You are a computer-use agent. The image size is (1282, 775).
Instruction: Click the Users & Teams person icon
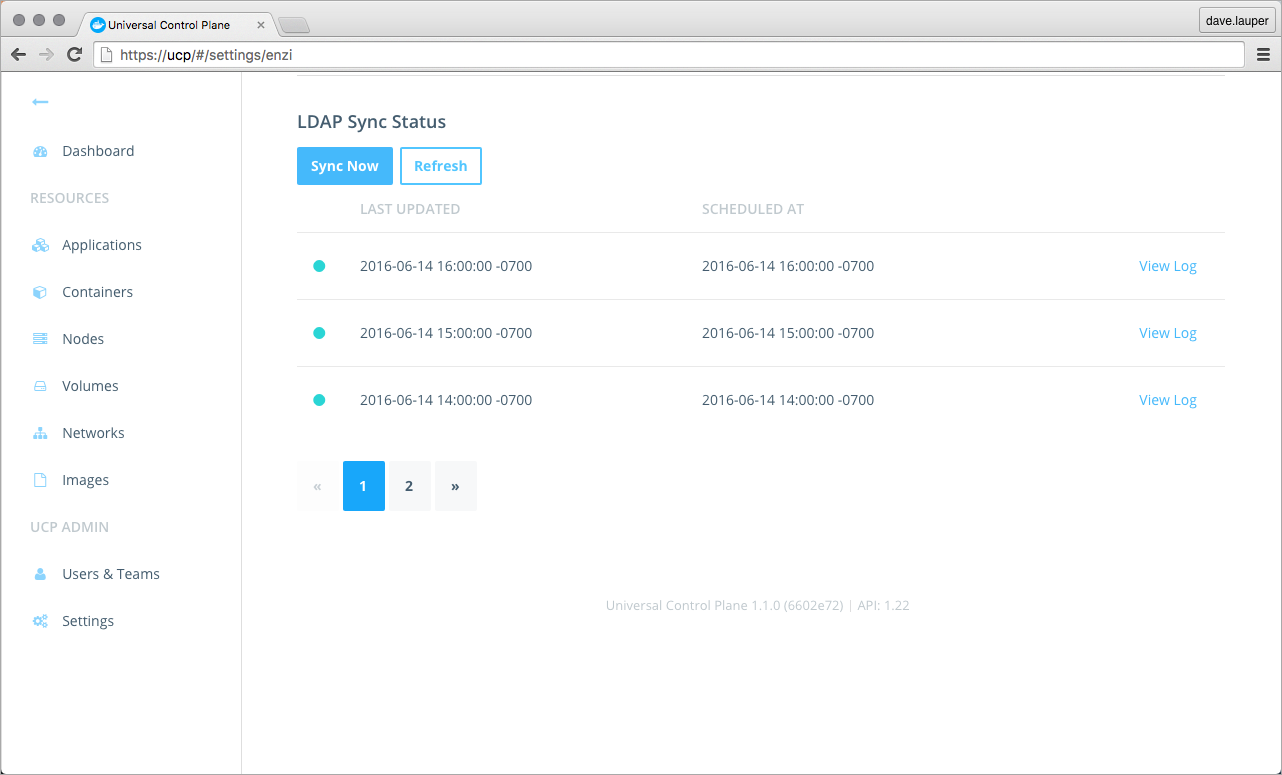(40, 575)
